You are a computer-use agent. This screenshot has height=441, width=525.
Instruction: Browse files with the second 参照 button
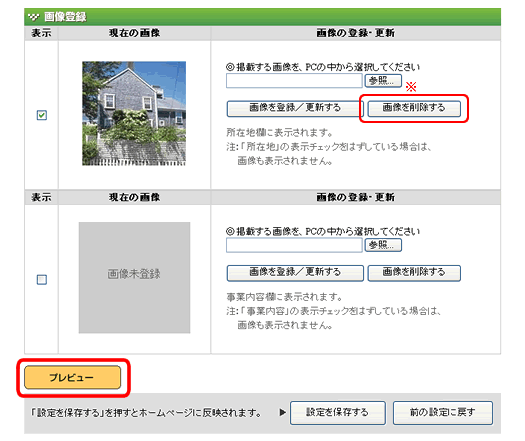point(383,245)
